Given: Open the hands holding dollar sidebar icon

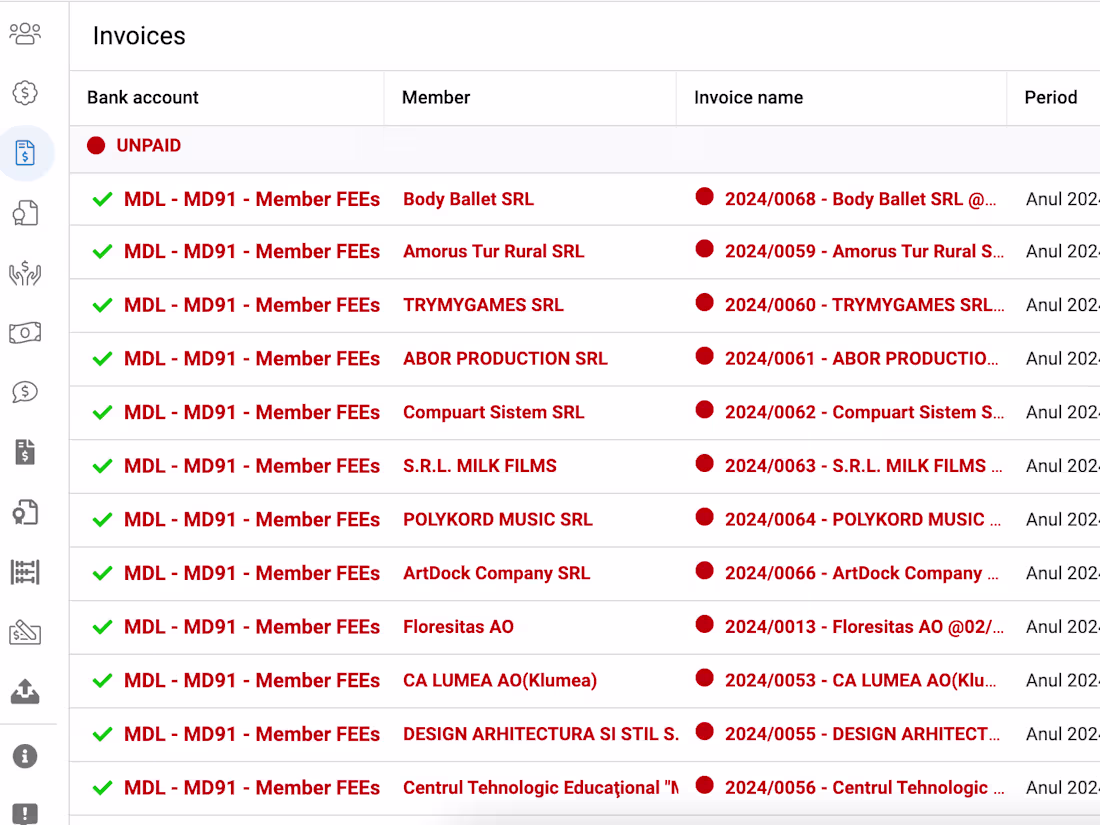Looking at the screenshot, I should 25,273.
